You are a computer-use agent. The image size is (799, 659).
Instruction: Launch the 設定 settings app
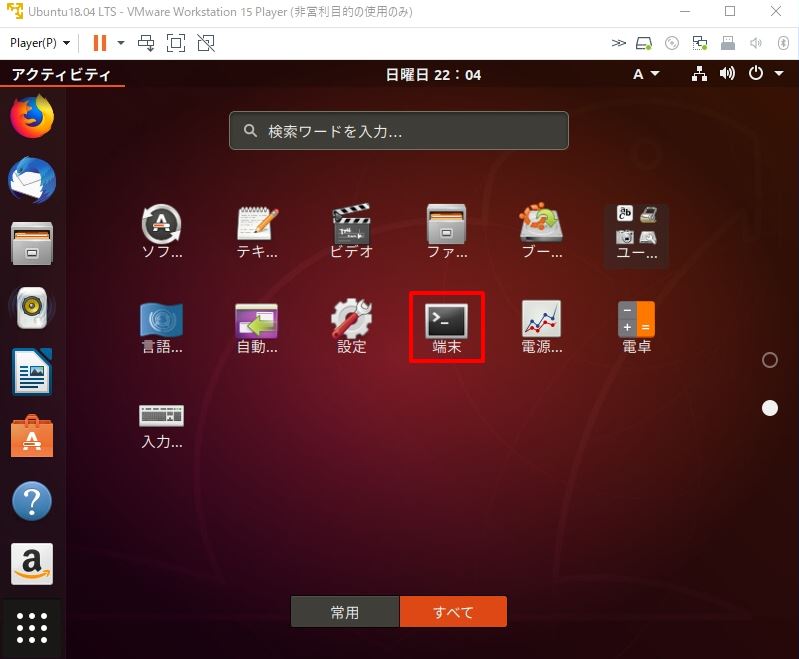point(351,327)
